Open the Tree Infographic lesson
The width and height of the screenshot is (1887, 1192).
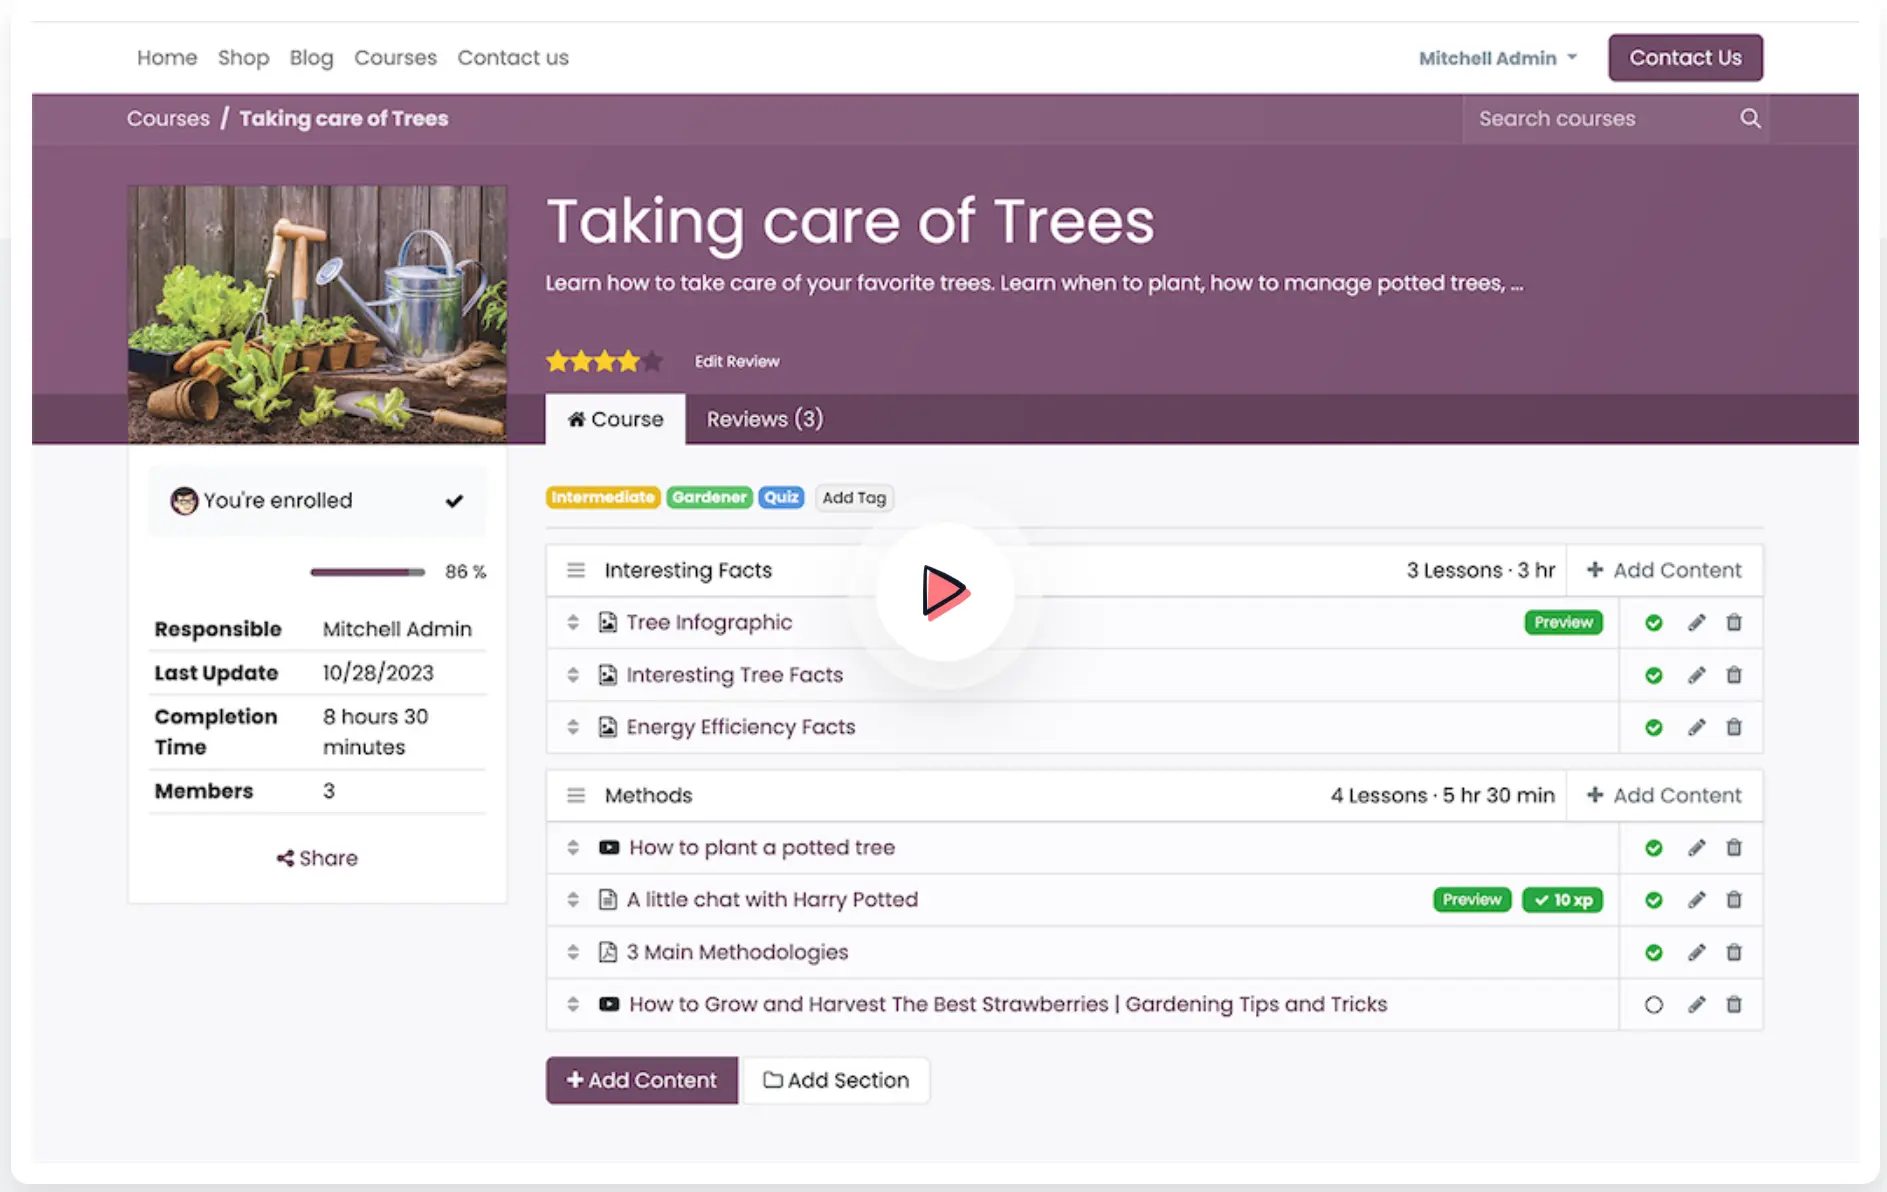pyautogui.click(x=709, y=622)
